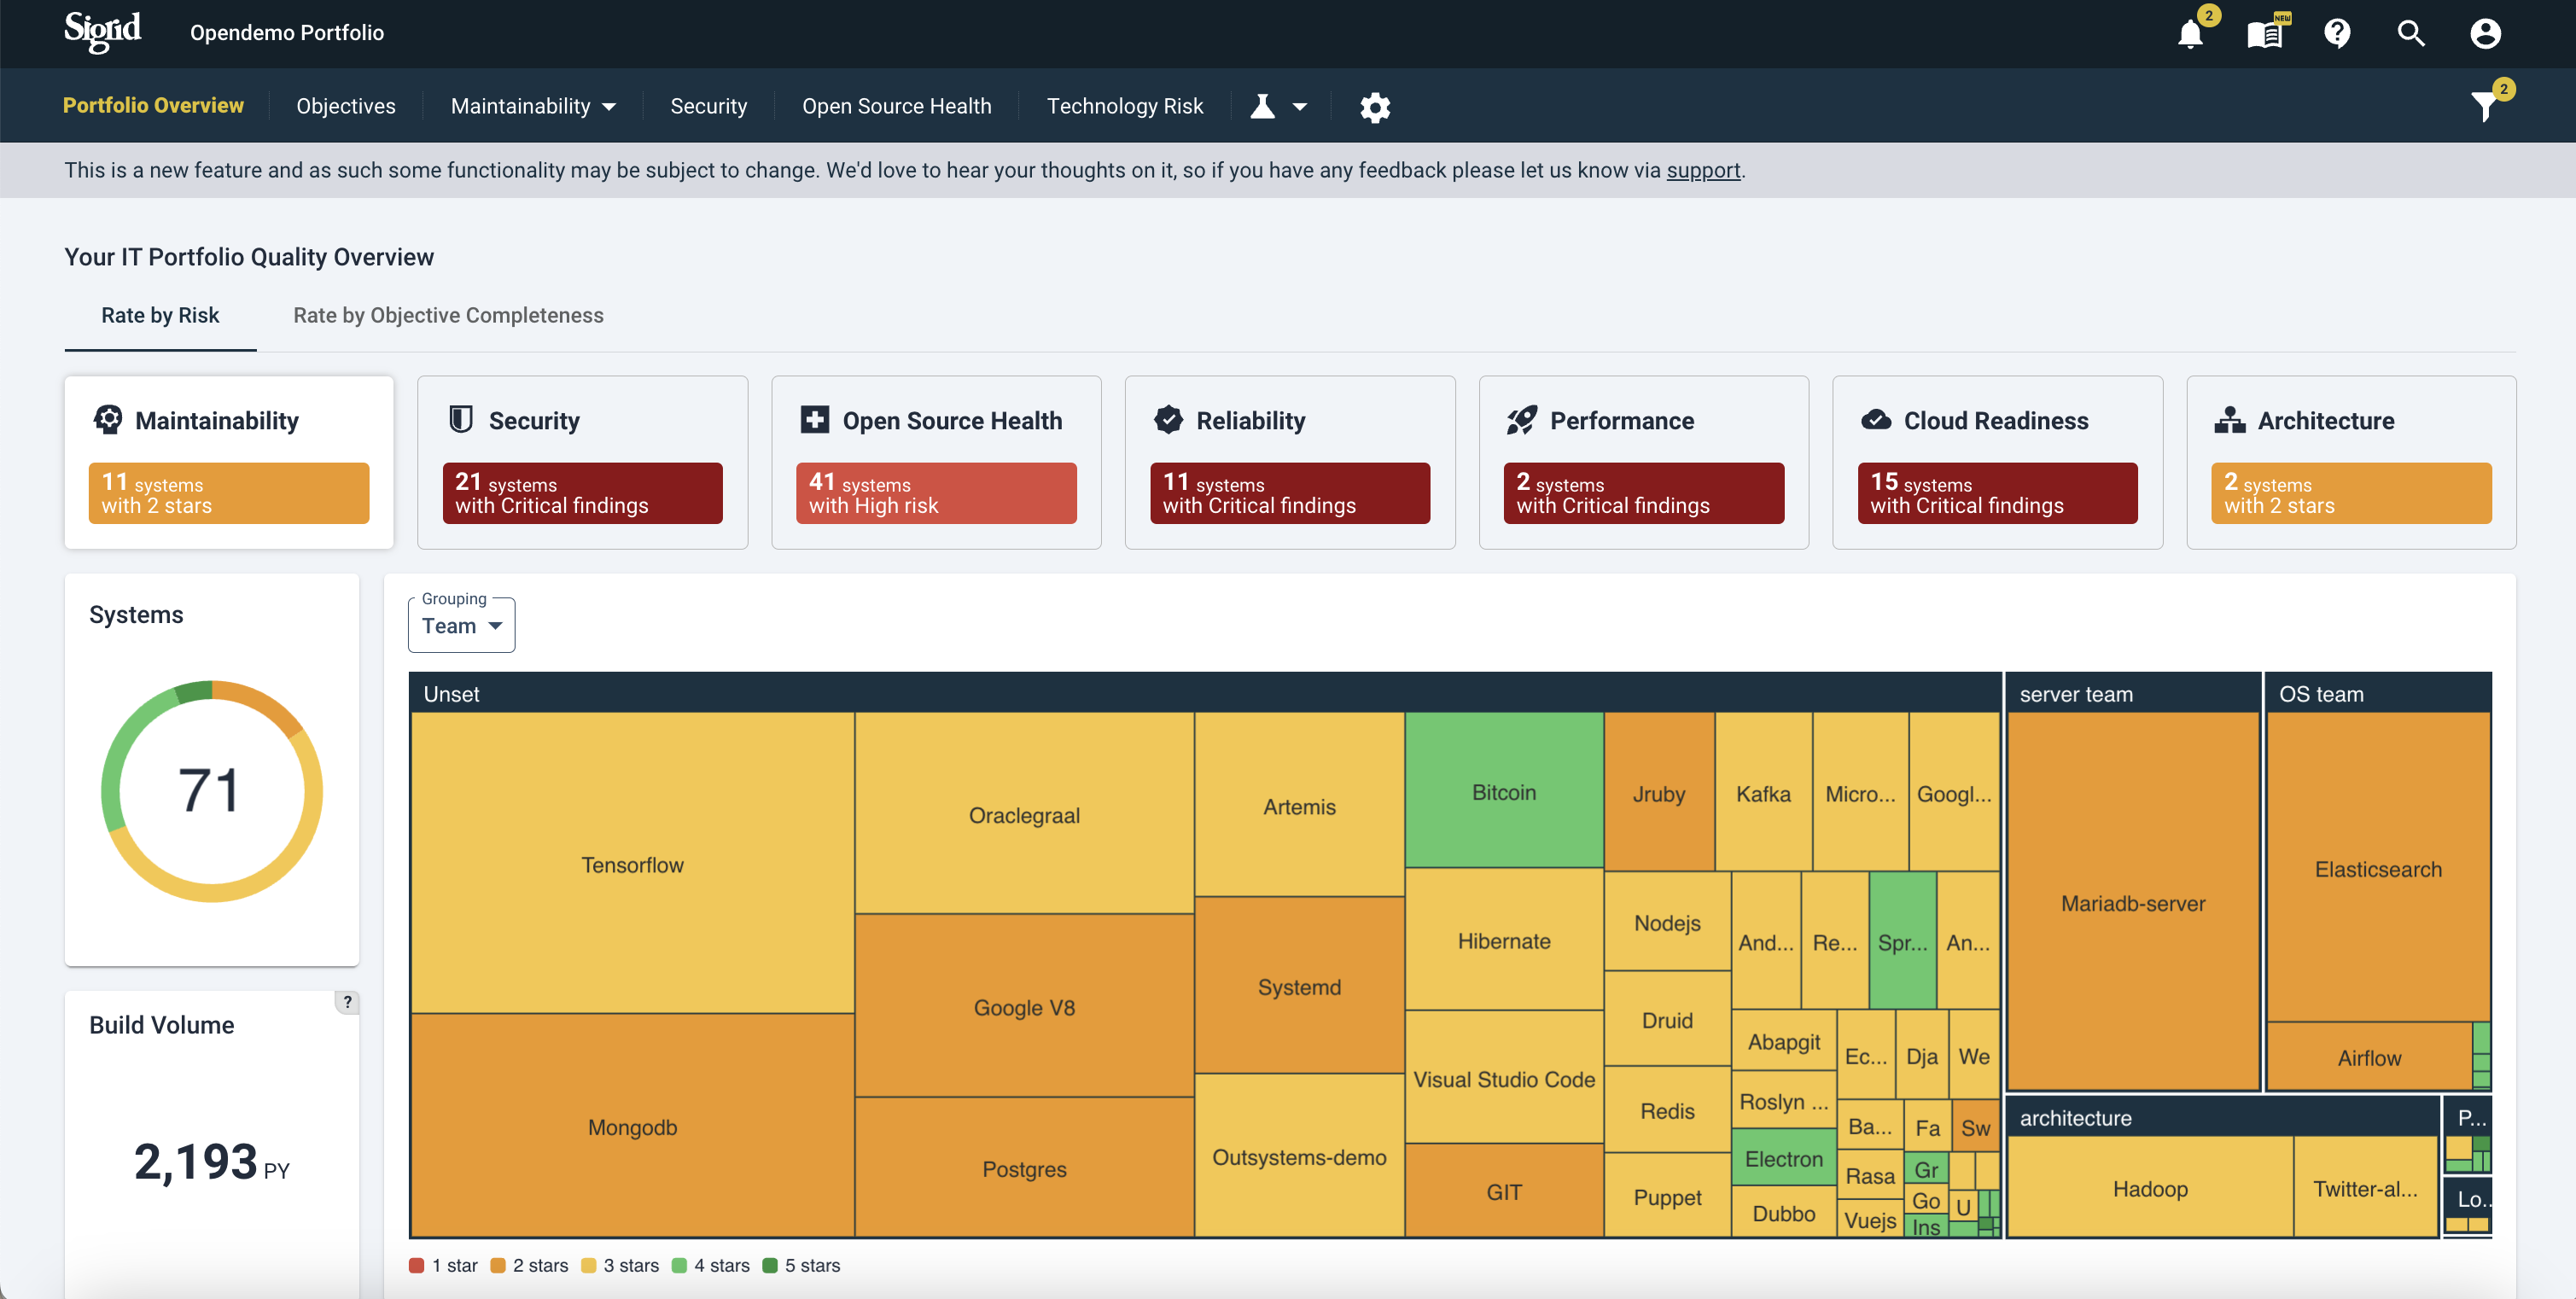Click the 3 stars legend swatch

[588, 1265]
